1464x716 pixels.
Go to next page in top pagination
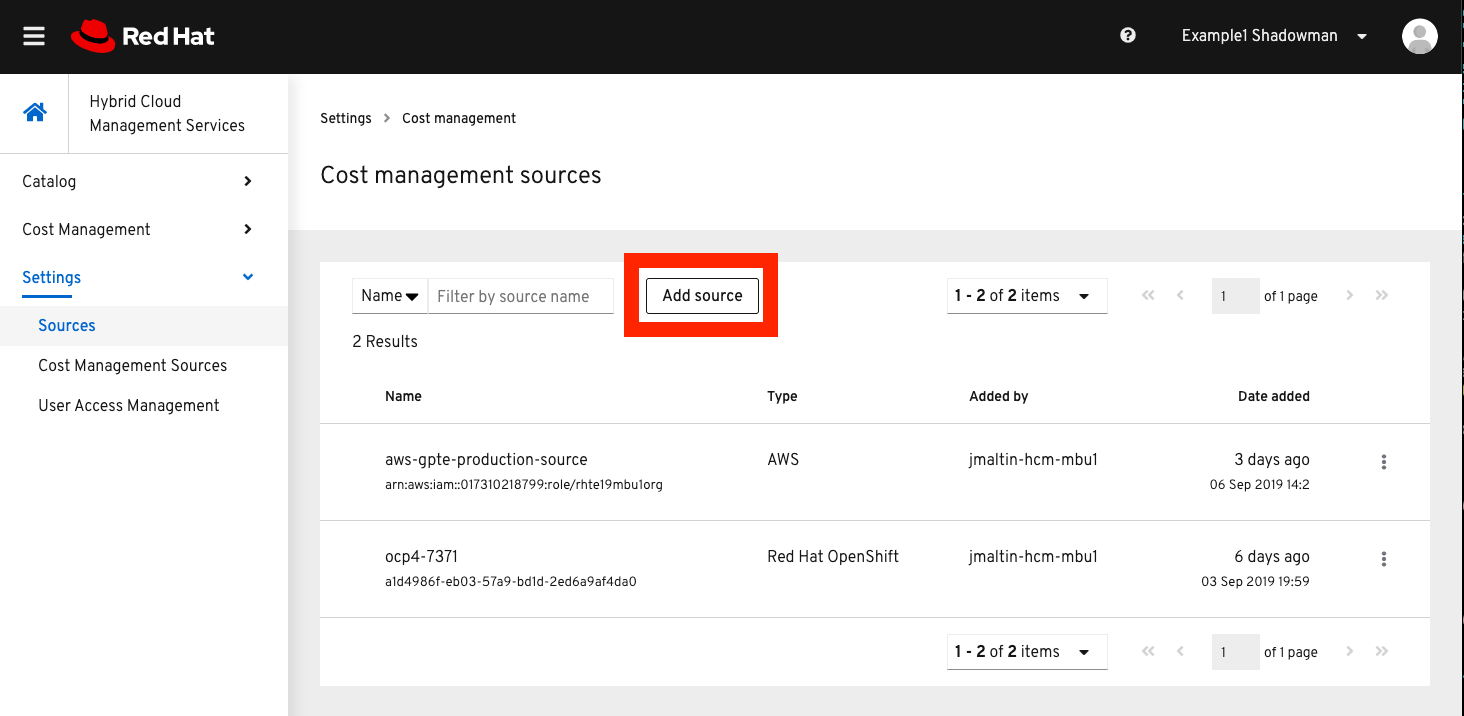click(1350, 295)
